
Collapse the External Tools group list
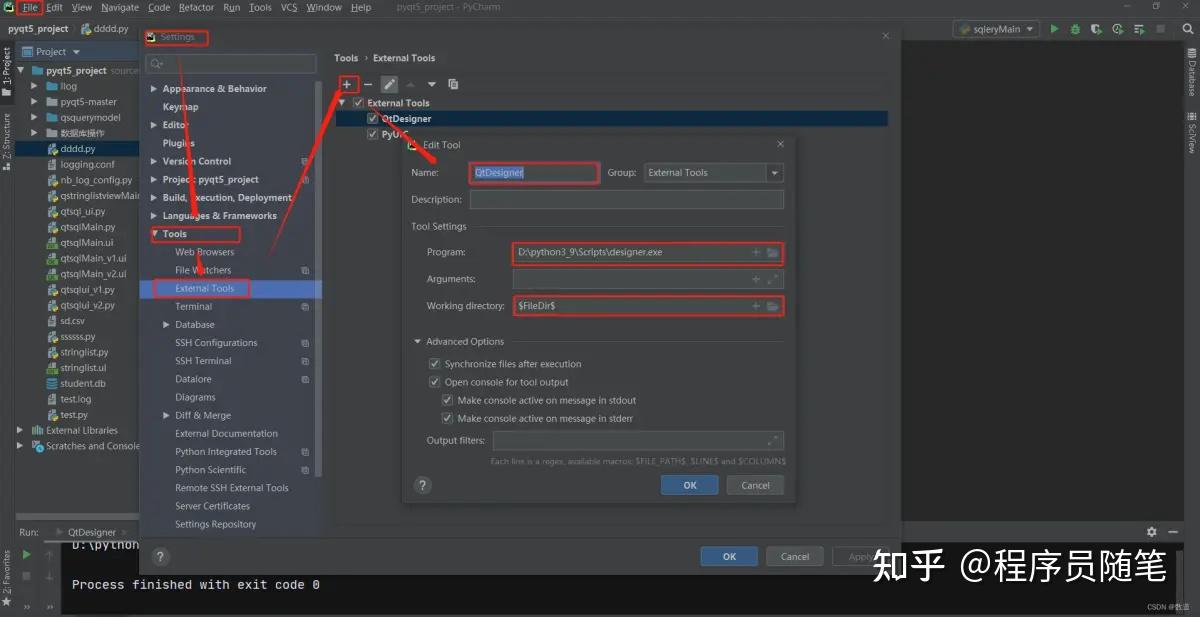(x=343, y=102)
